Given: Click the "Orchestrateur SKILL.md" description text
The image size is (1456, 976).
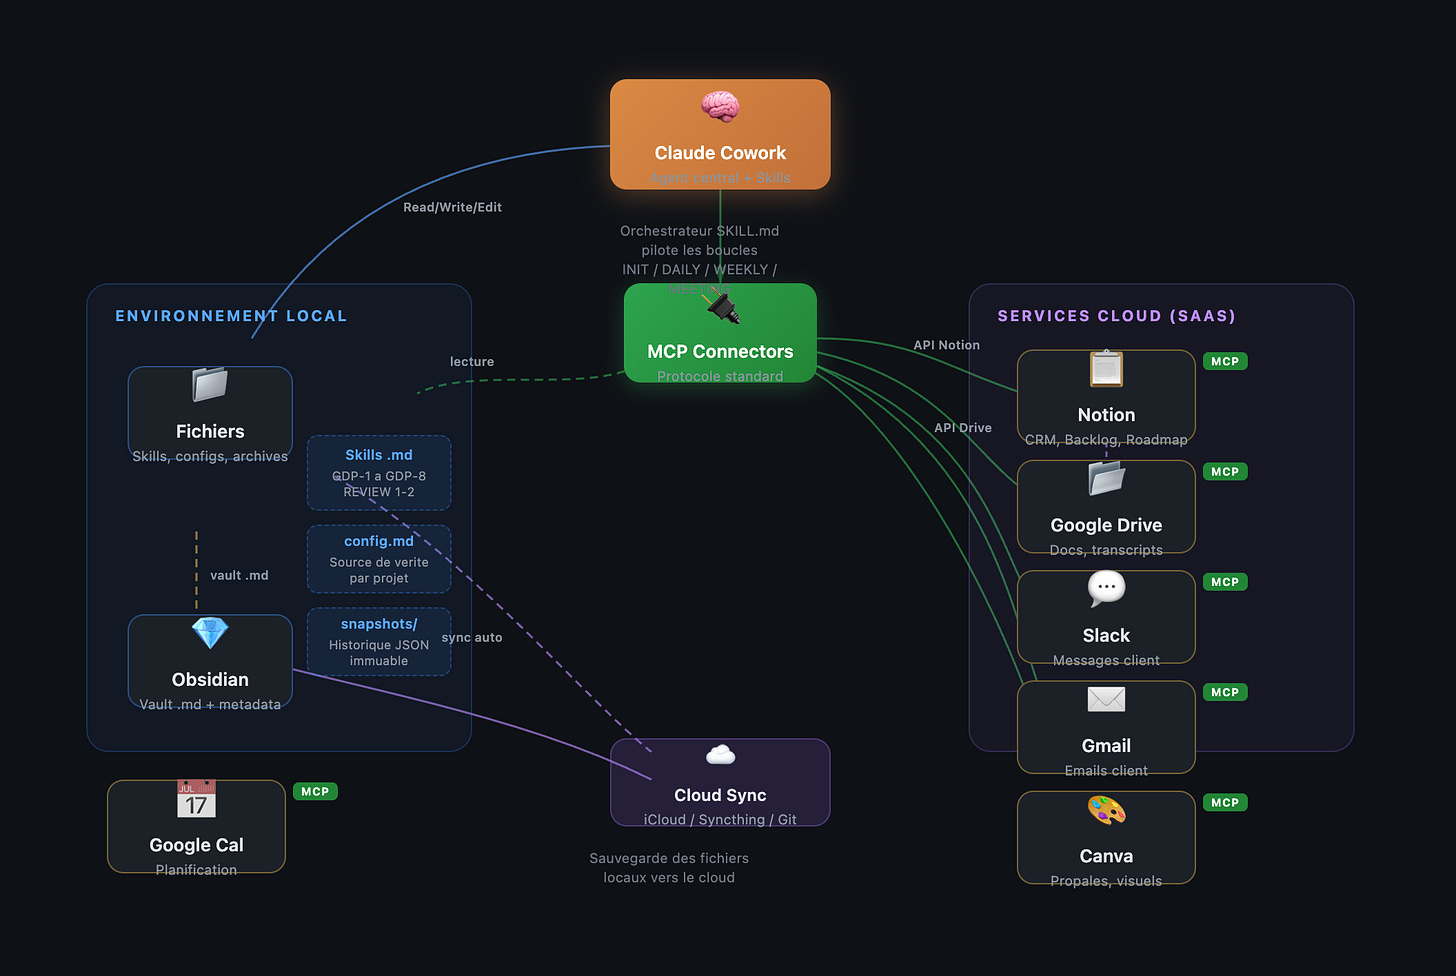Looking at the screenshot, I should coord(700,231).
